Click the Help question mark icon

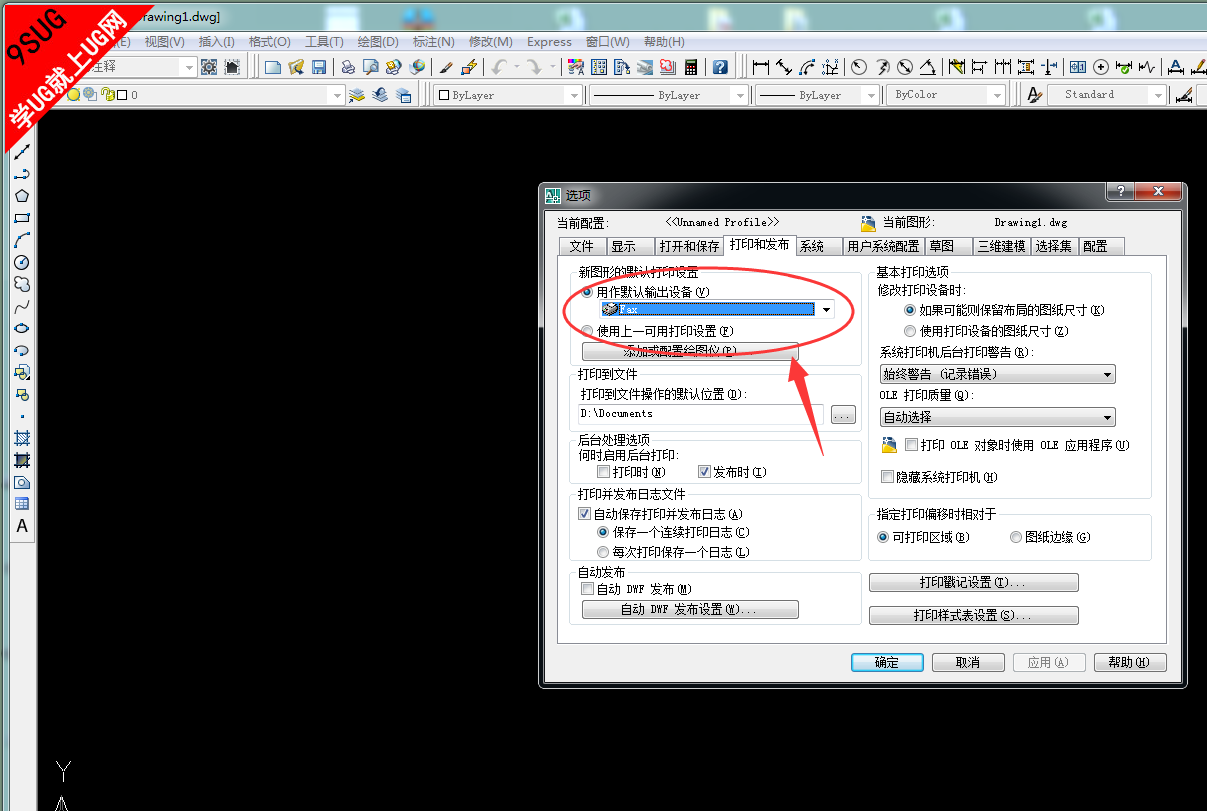pyautogui.click(x=720, y=67)
